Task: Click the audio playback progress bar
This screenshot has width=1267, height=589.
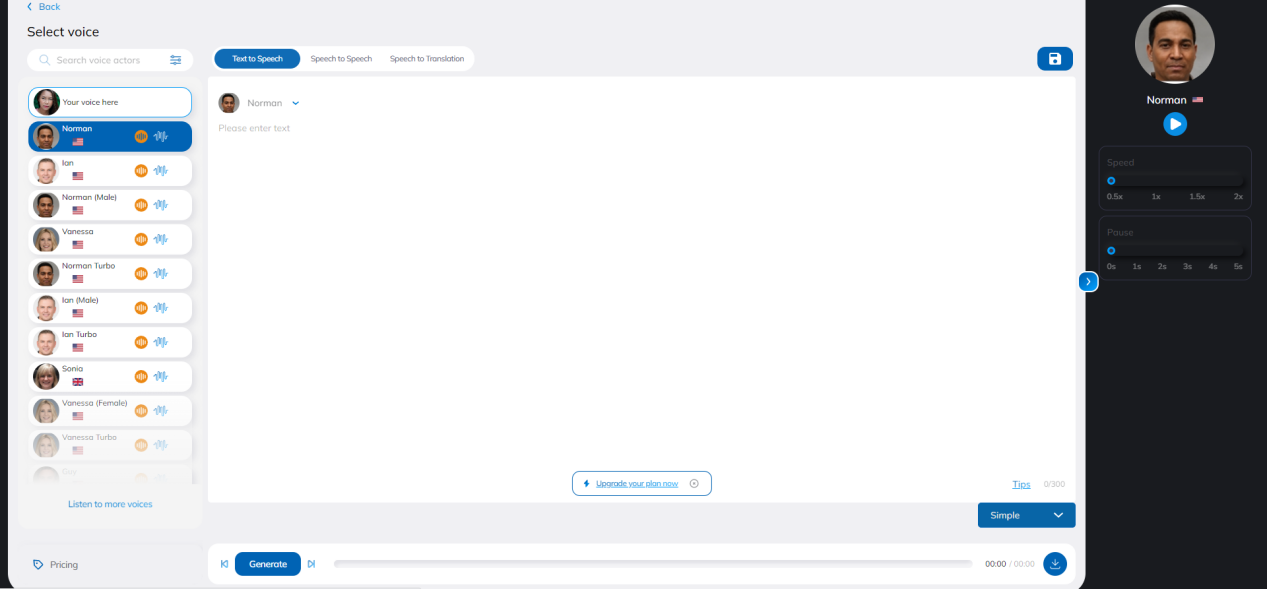Action: [x=653, y=564]
